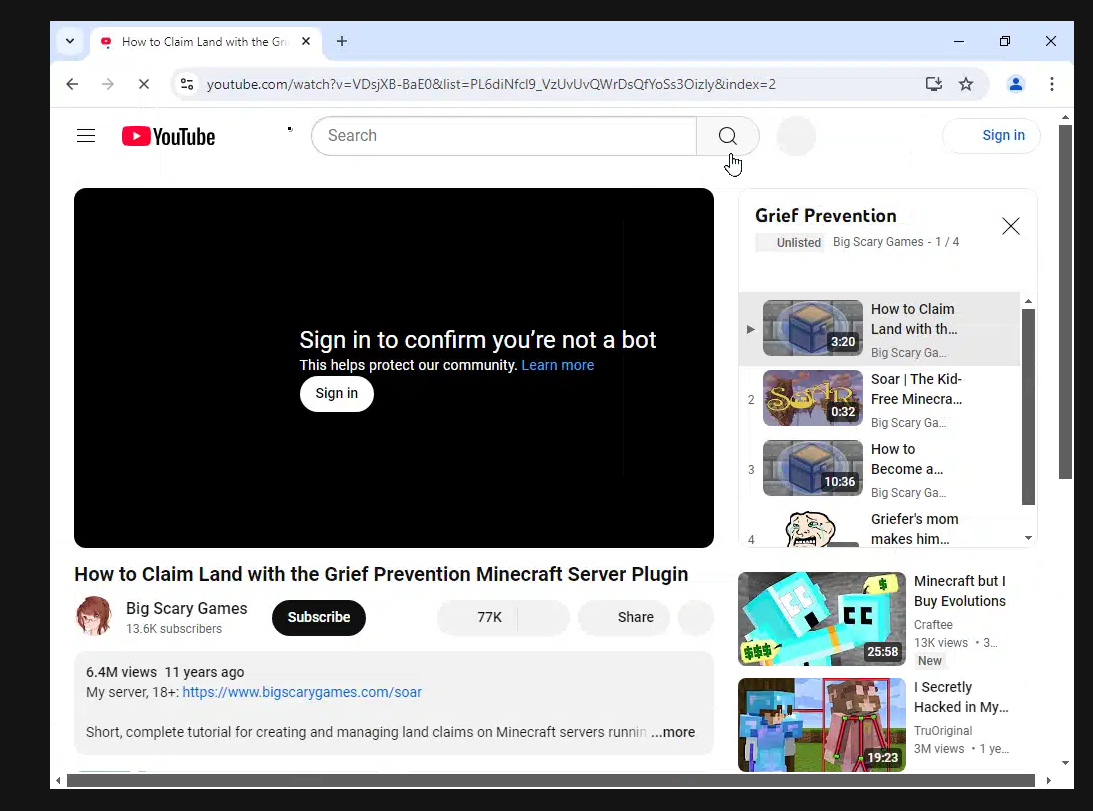
Task: Click the playlist panel scrollbar thumb
Action: tap(1028, 407)
